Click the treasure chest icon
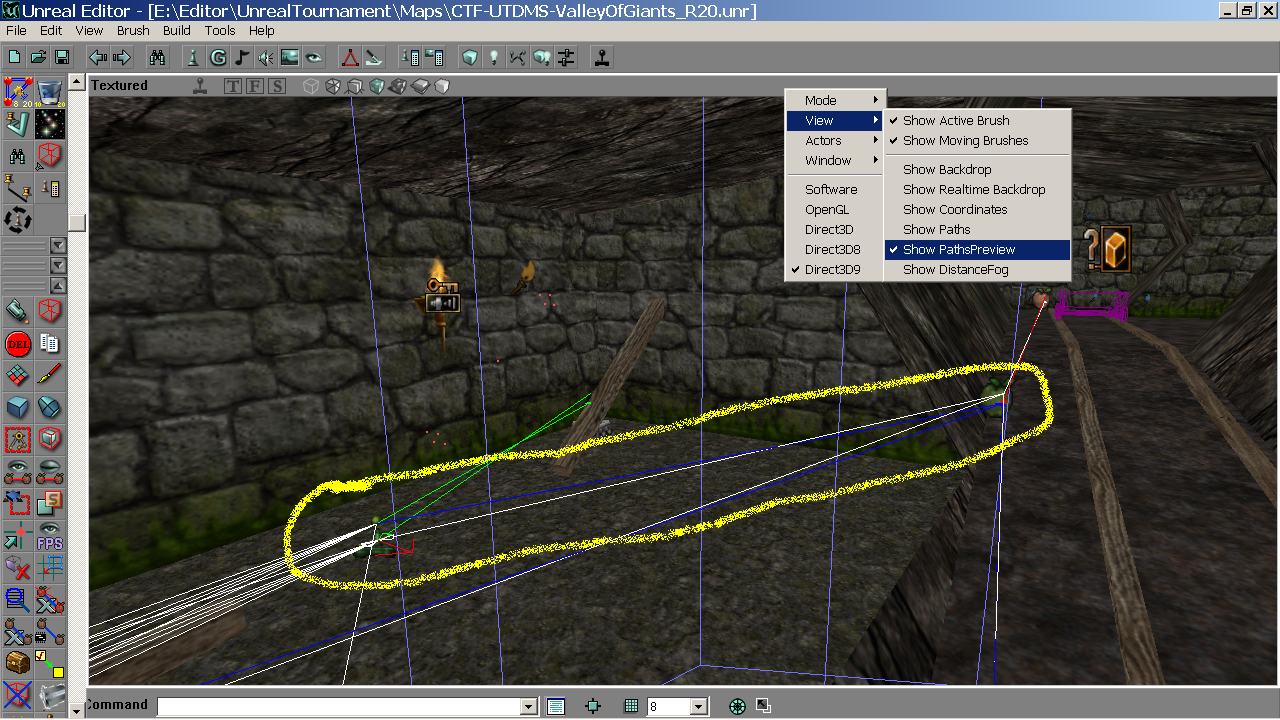The height and width of the screenshot is (720, 1280). tap(18, 662)
